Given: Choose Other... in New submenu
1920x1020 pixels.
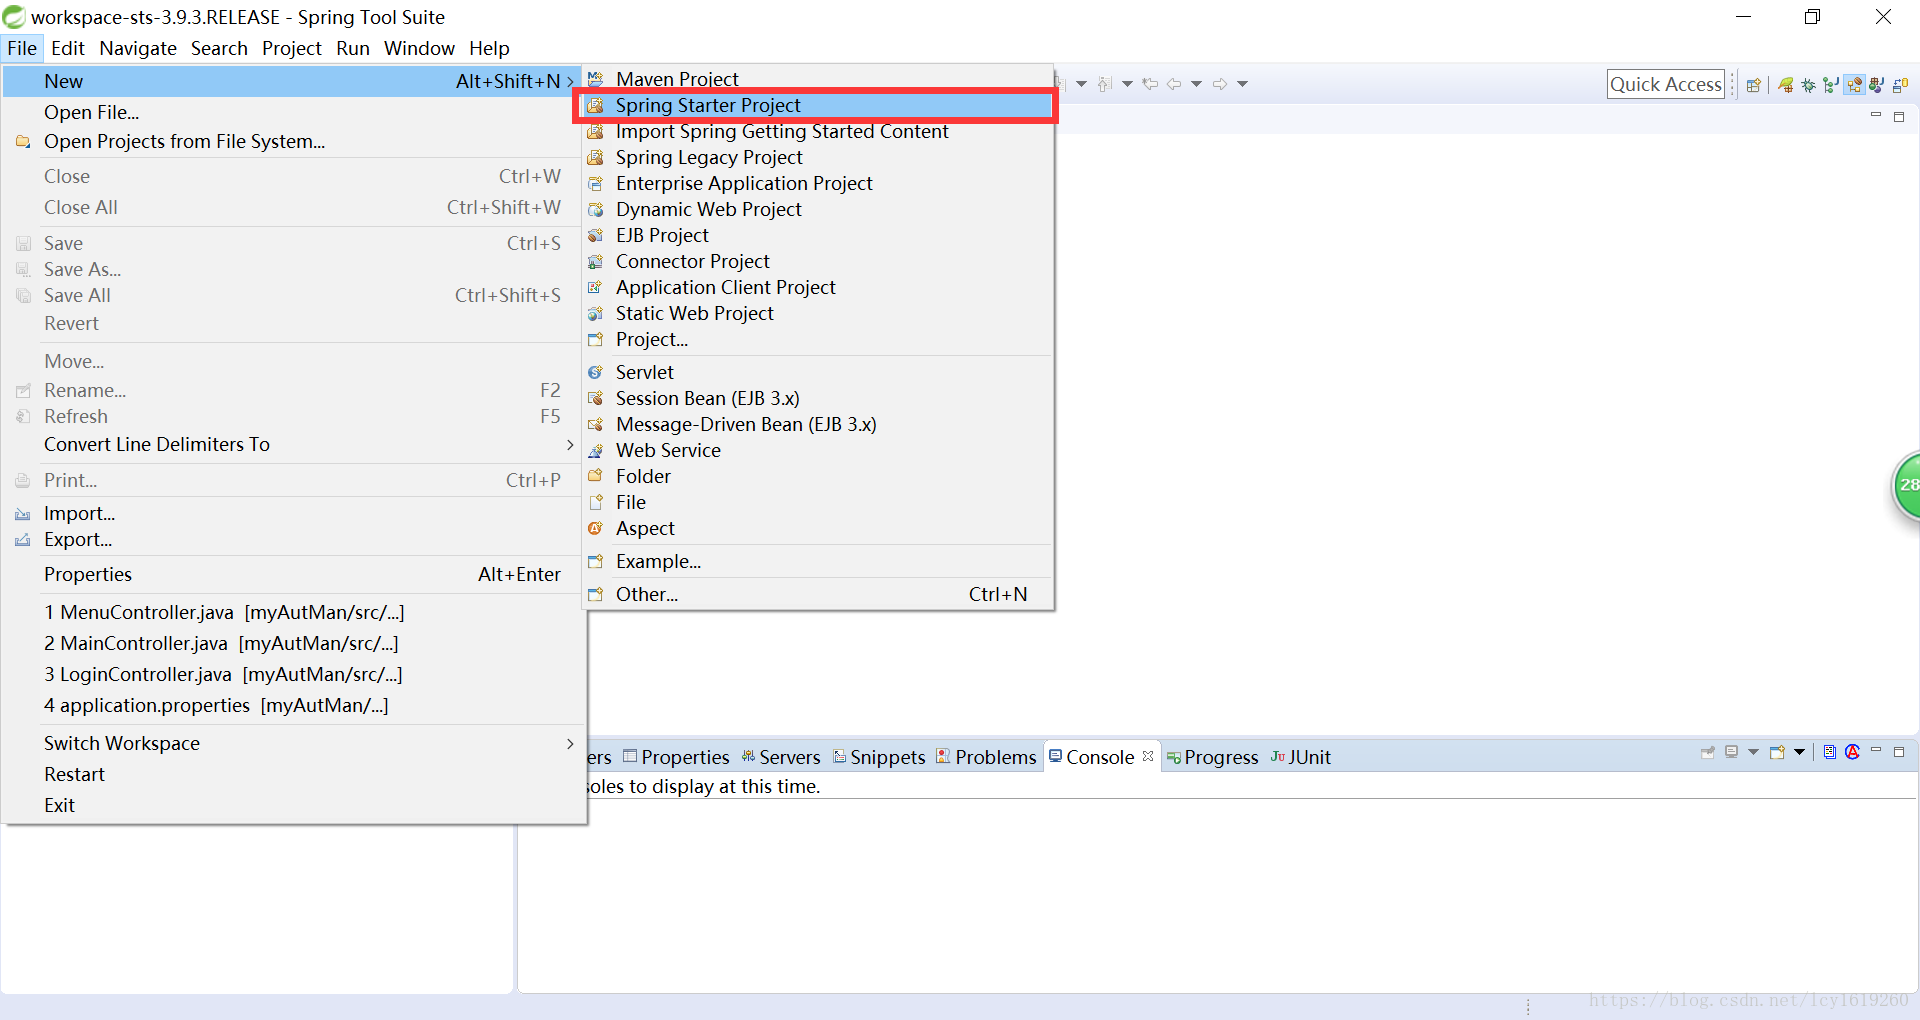Looking at the screenshot, I should pos(816,594).
